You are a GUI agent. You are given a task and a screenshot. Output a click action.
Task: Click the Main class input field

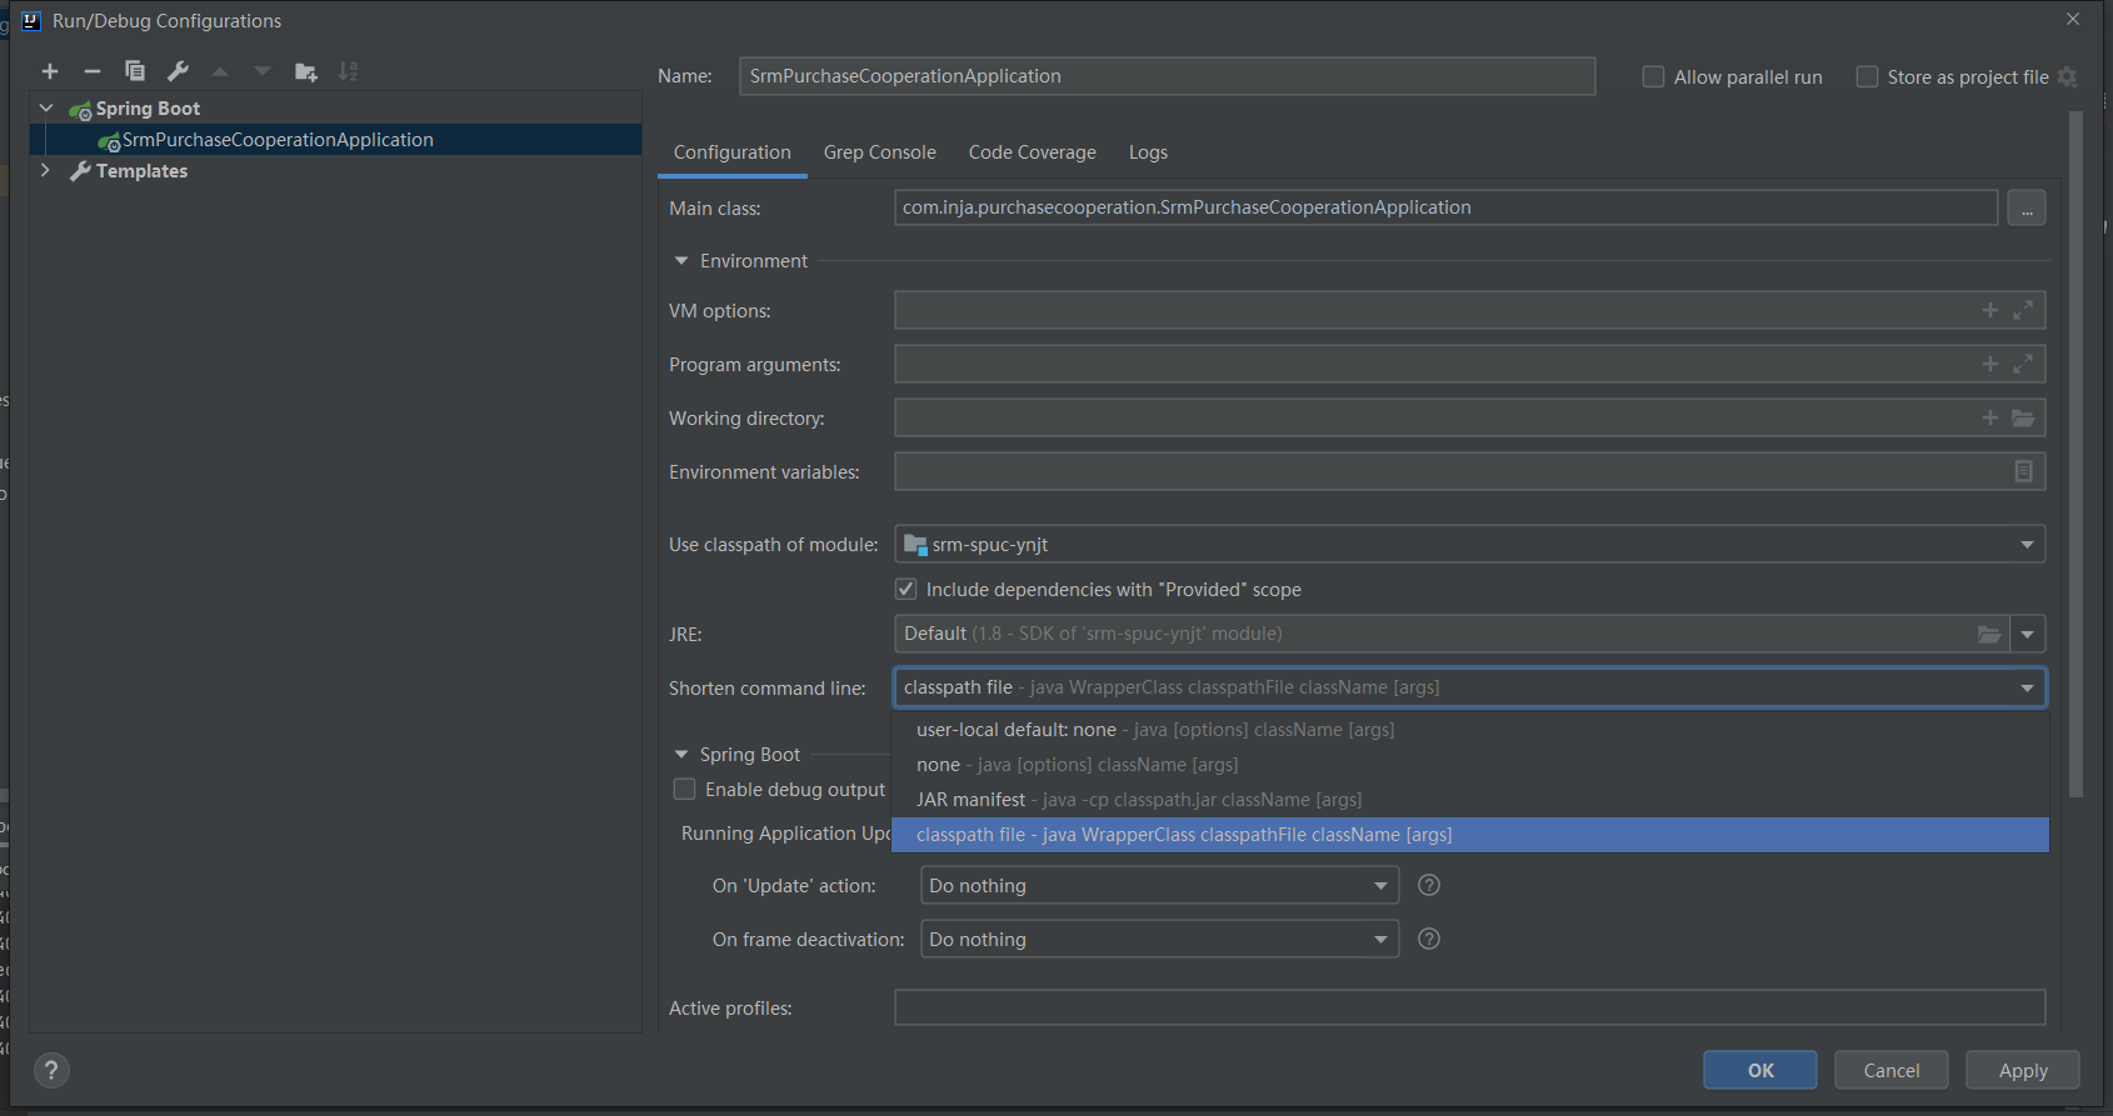(1446, 207)
